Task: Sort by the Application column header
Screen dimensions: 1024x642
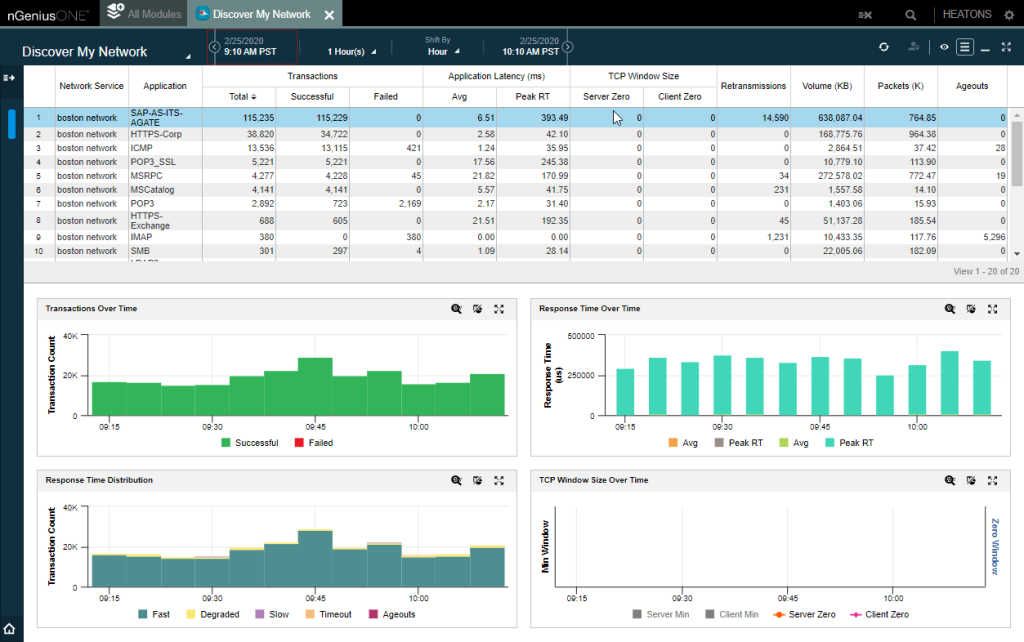Action: 165,86
